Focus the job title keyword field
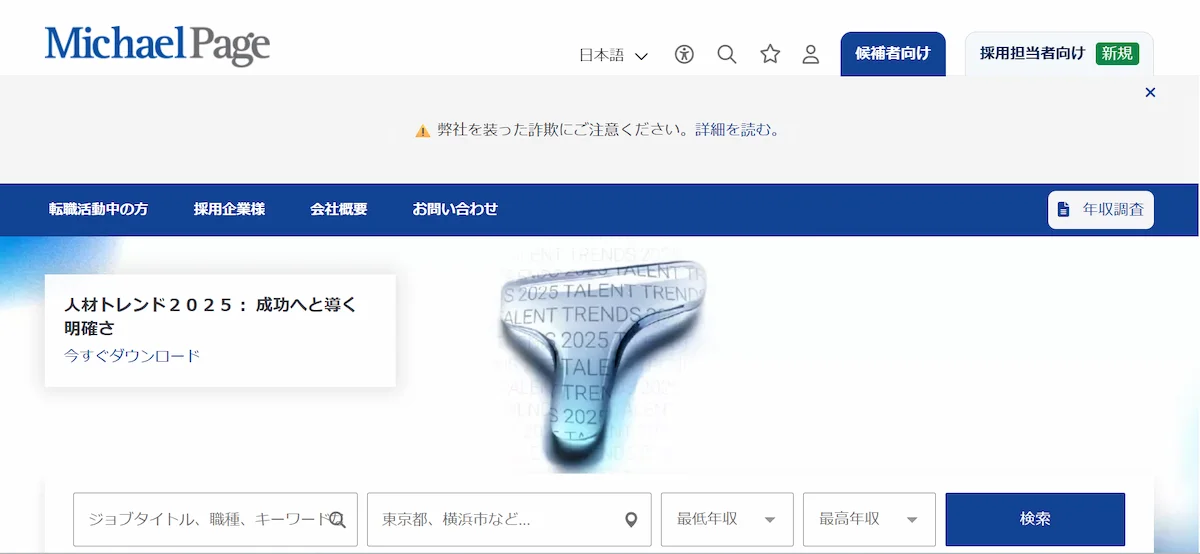This screenshot has width=1200, height=554. click(x=215, y=519)
